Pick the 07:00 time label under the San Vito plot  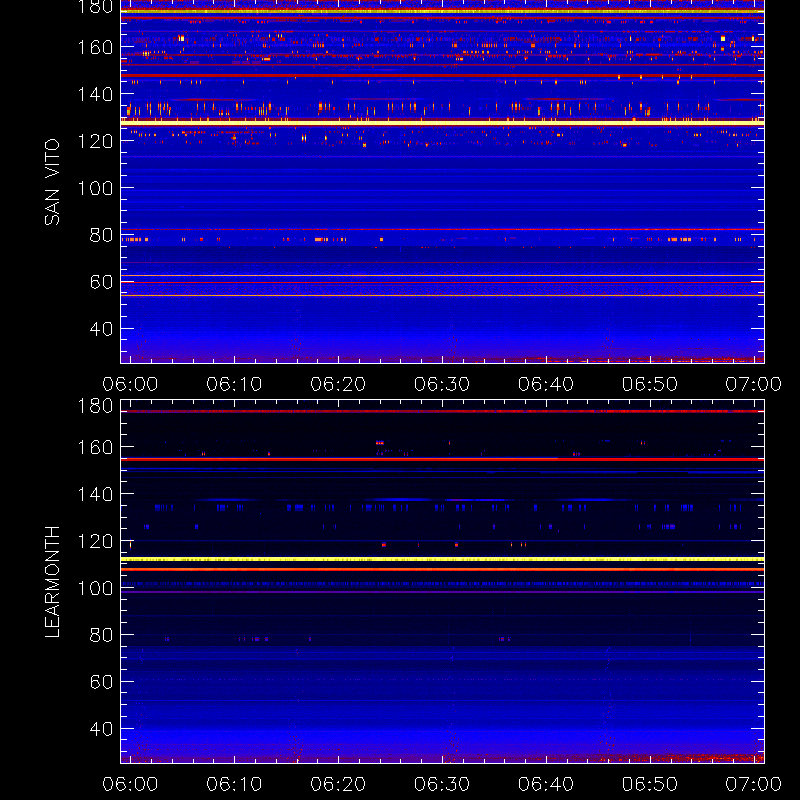click(x=753, y=384)
